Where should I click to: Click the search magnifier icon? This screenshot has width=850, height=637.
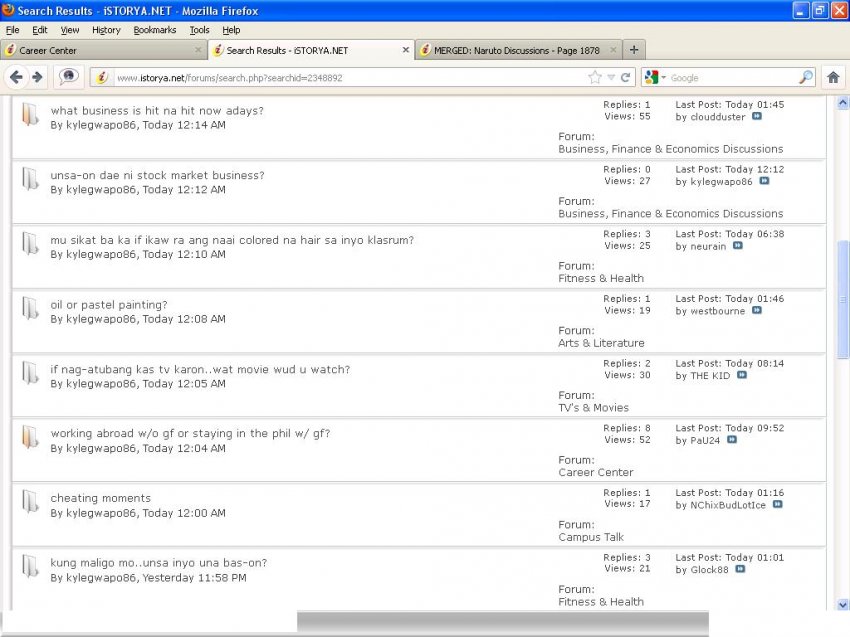tap(805, 77)
